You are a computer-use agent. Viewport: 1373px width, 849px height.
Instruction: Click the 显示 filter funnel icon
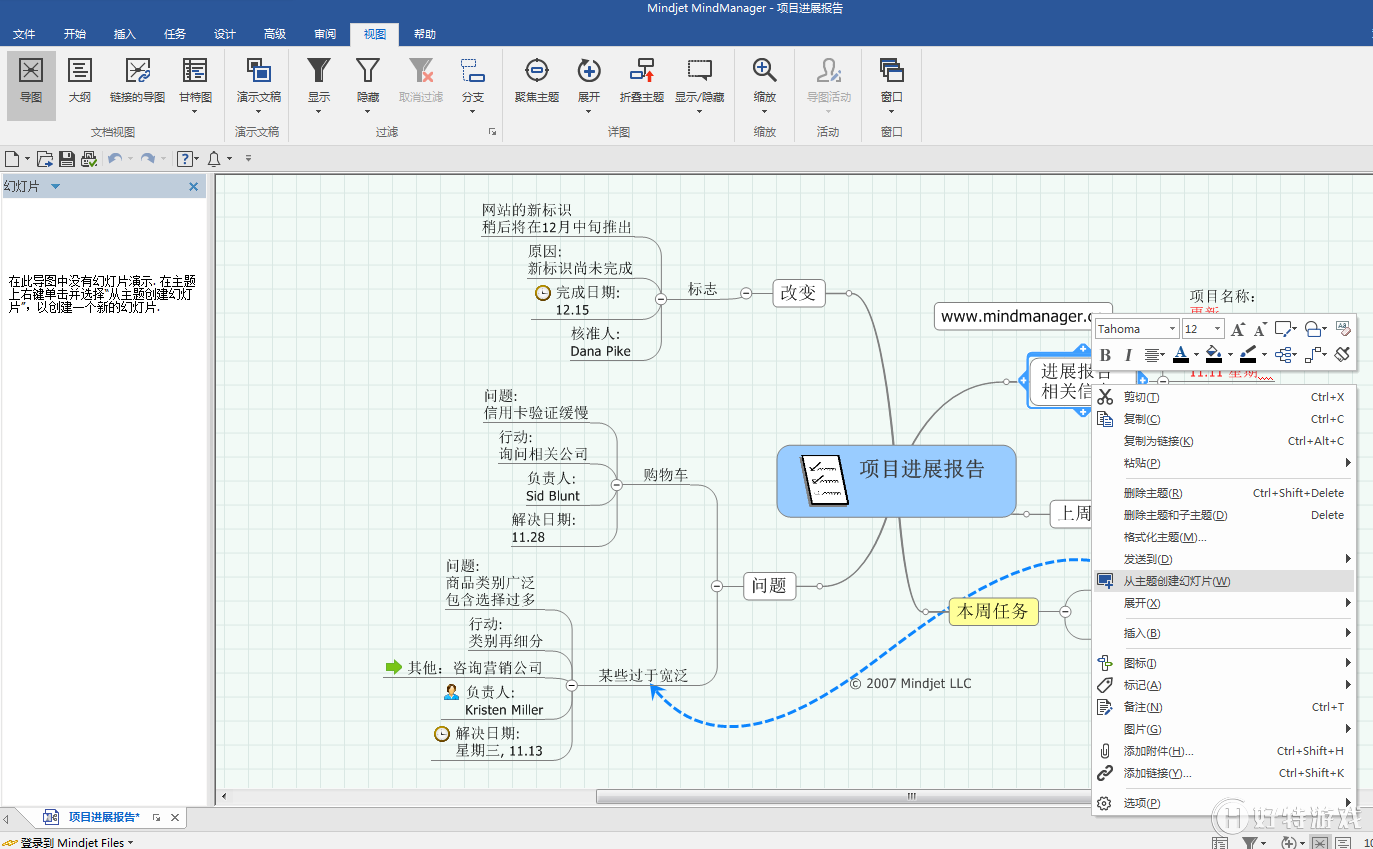click(318, 70)
